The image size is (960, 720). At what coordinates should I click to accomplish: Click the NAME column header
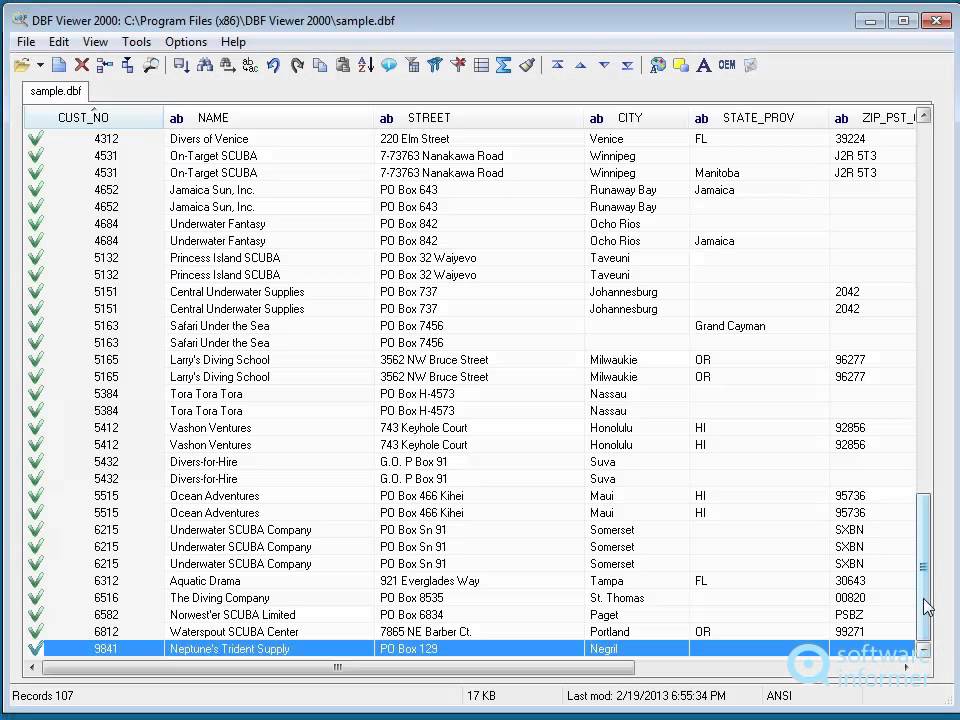point(269,118)
